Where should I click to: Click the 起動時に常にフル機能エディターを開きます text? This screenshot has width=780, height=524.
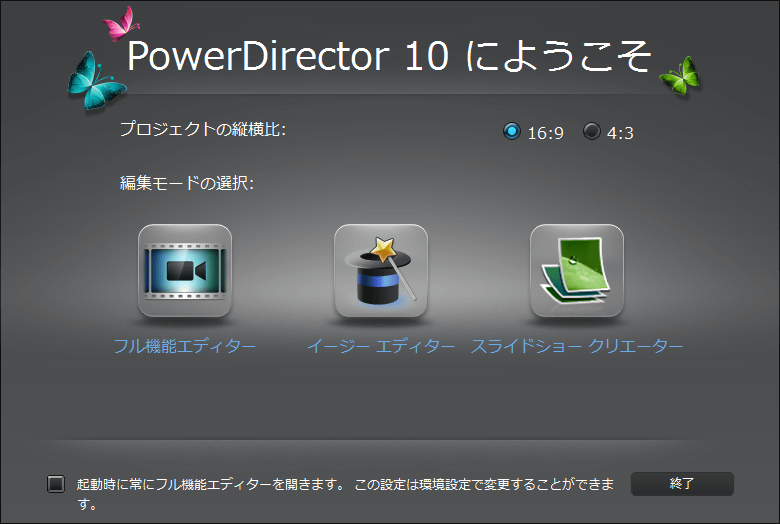pyautogui.click(x=210, y=484)
